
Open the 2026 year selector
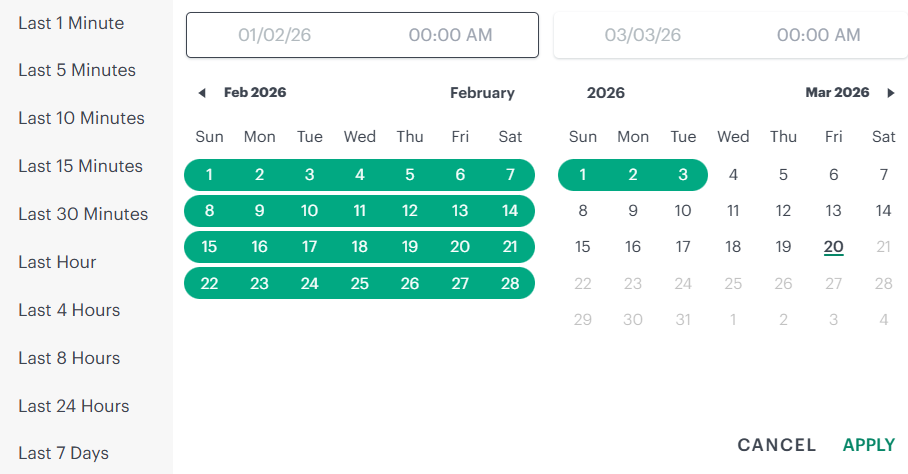pos(605,93)
